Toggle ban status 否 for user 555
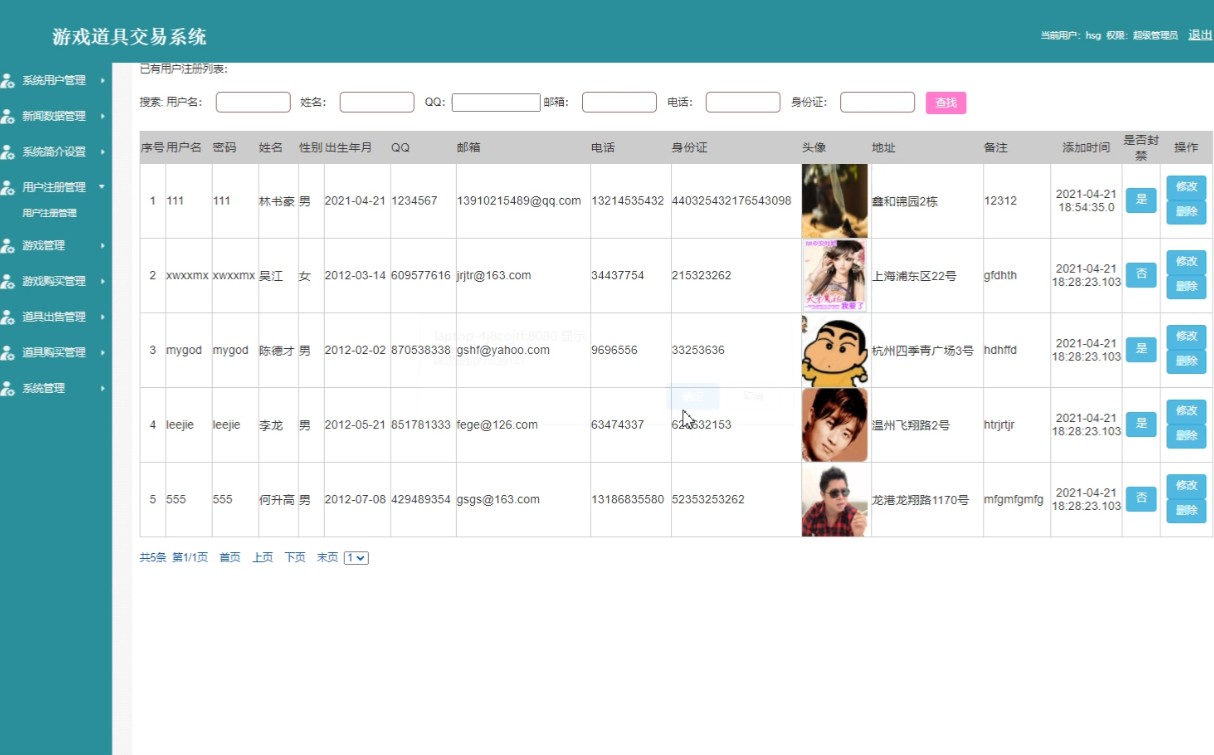The width and height of the screenshot is (1214, 755). tap(1141, 498)
